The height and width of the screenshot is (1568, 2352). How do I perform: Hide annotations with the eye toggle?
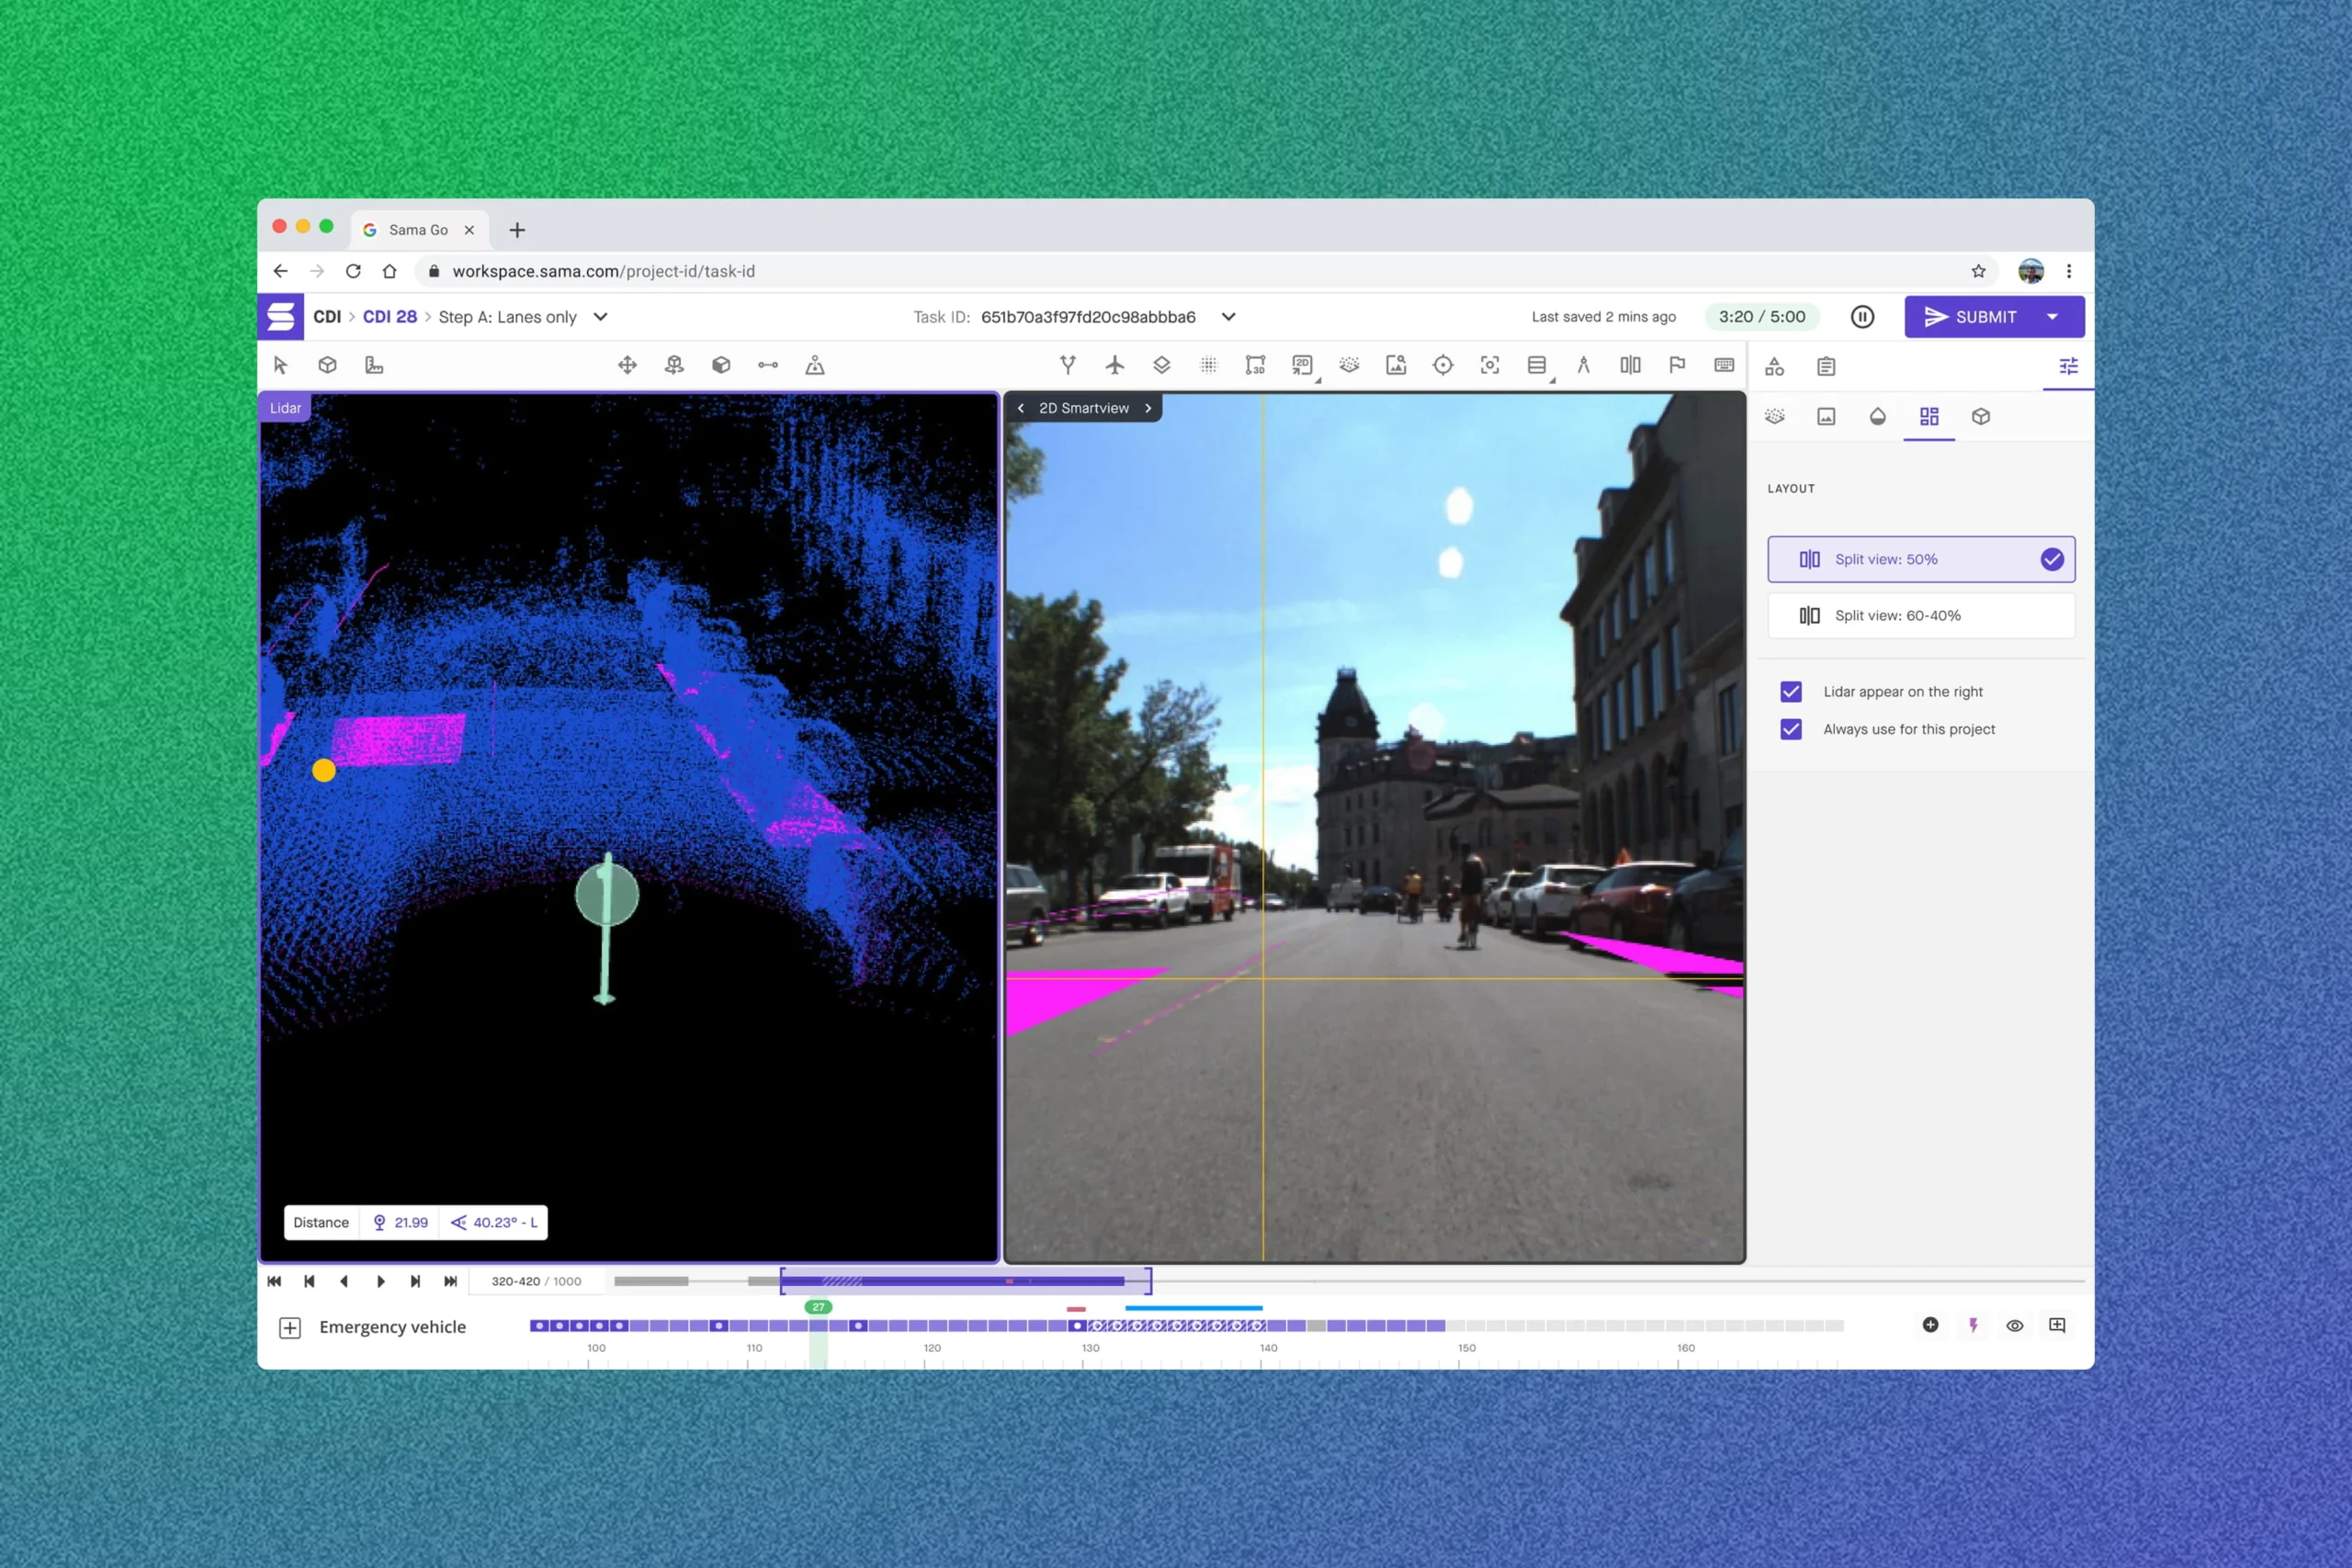click(x=2015, y=1325)
